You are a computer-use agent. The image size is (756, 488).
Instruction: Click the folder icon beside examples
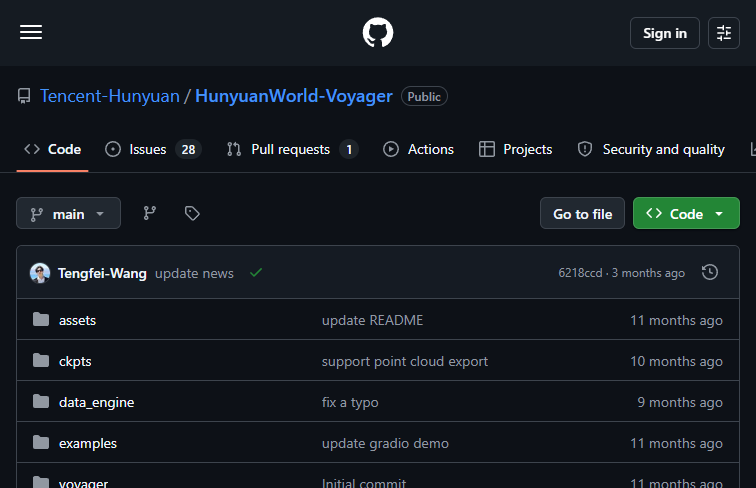[41, 442]
